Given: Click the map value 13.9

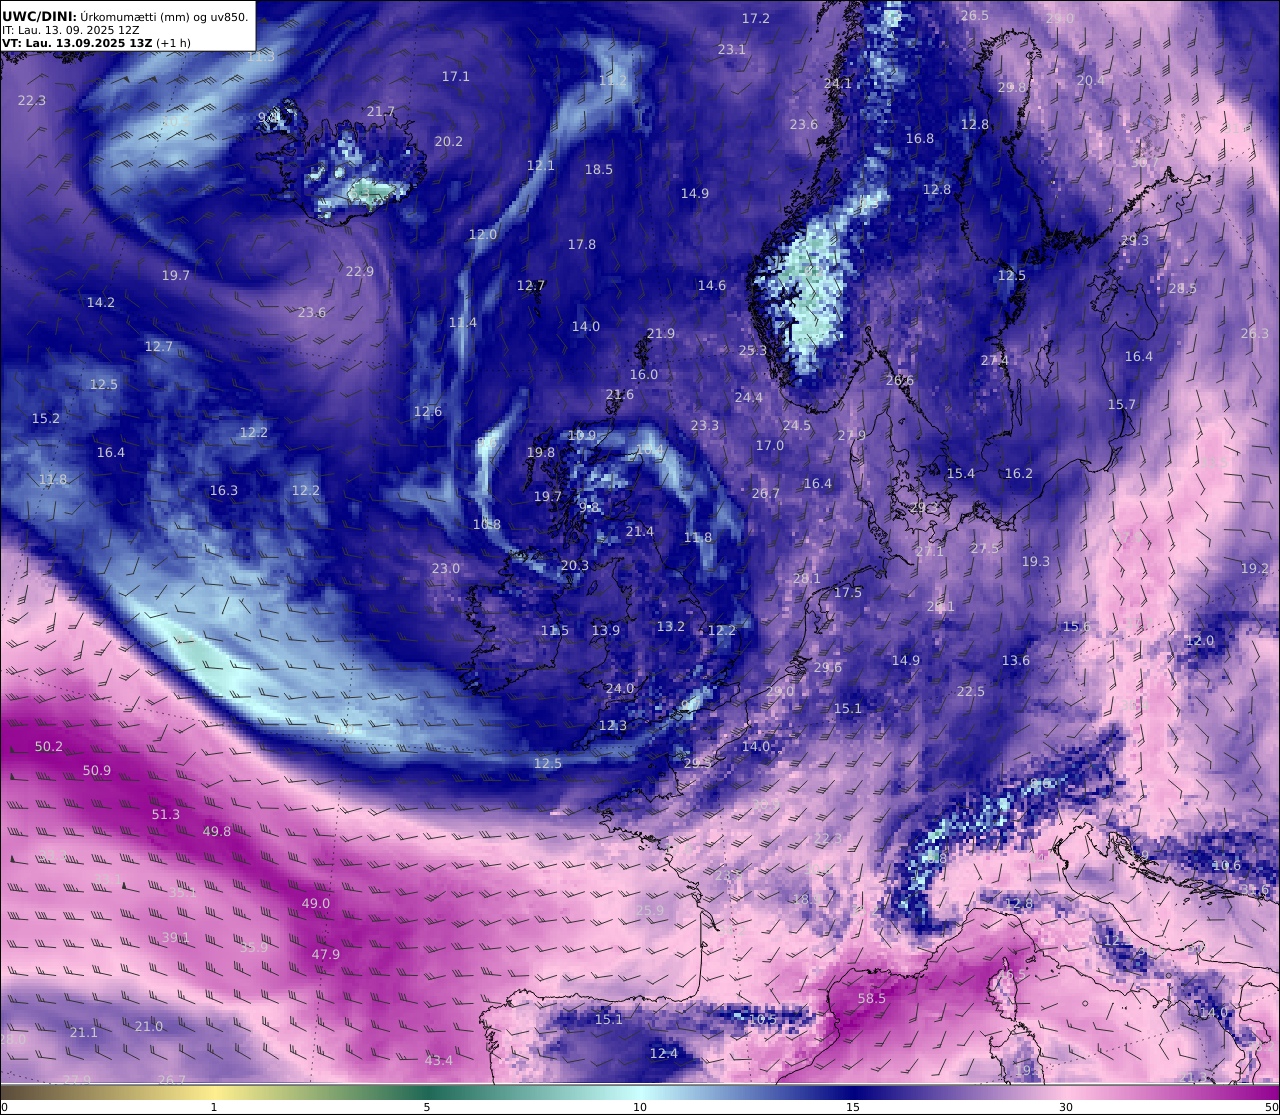Looking at the screenshot, I should pyautogui.click(x=606, y=630).
